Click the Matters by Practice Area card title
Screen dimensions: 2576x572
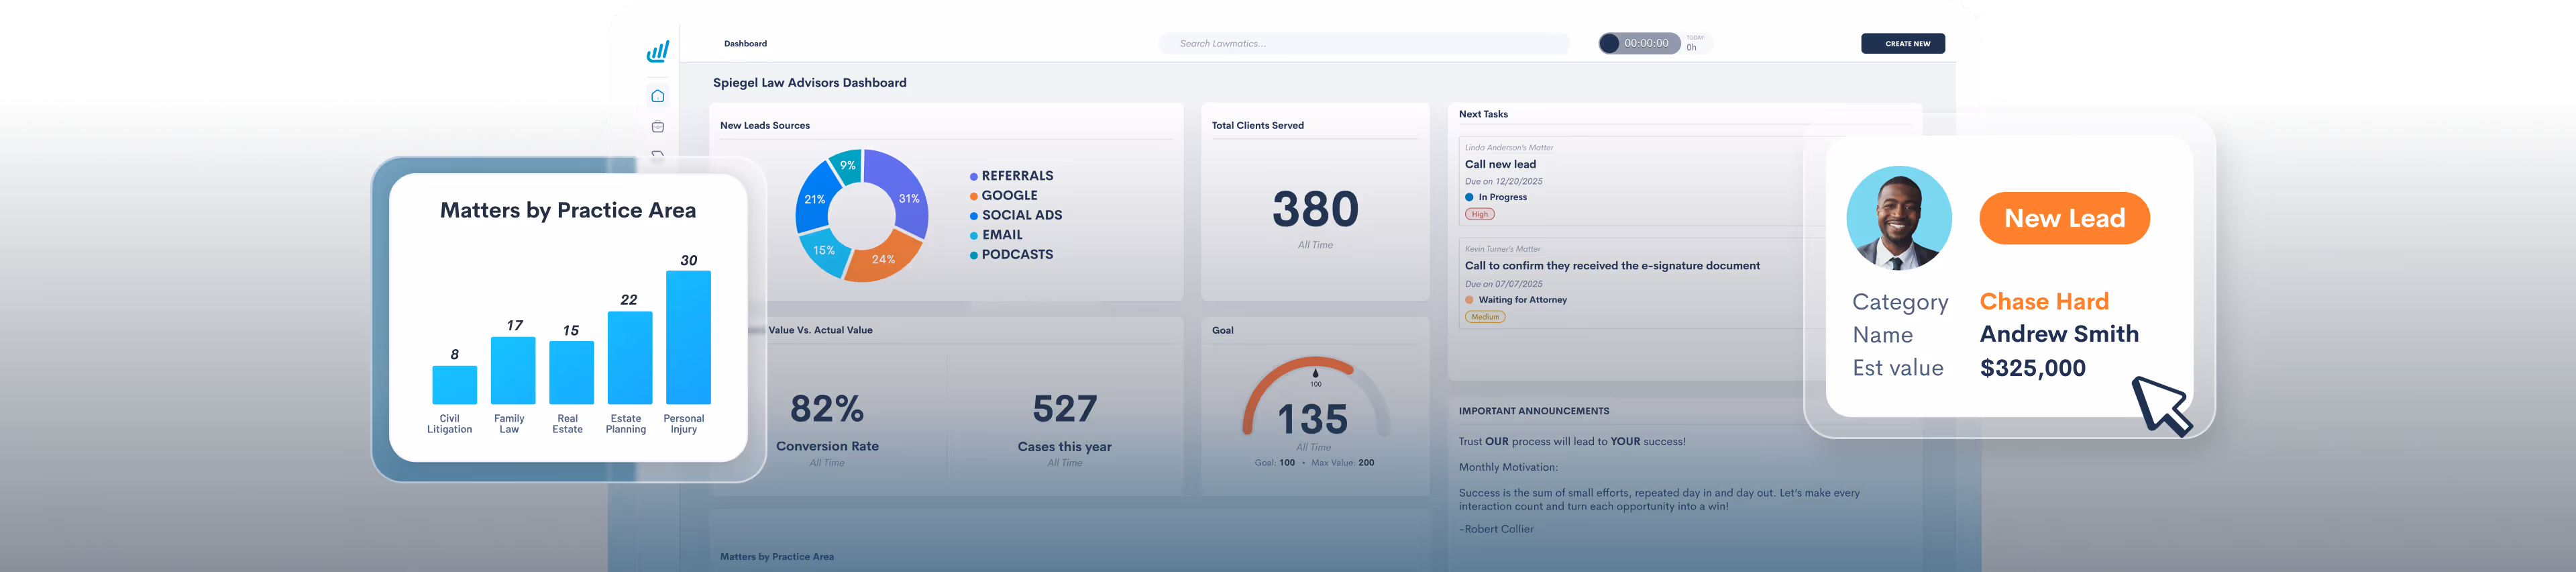pyautogui.click(x=567, y=210)
